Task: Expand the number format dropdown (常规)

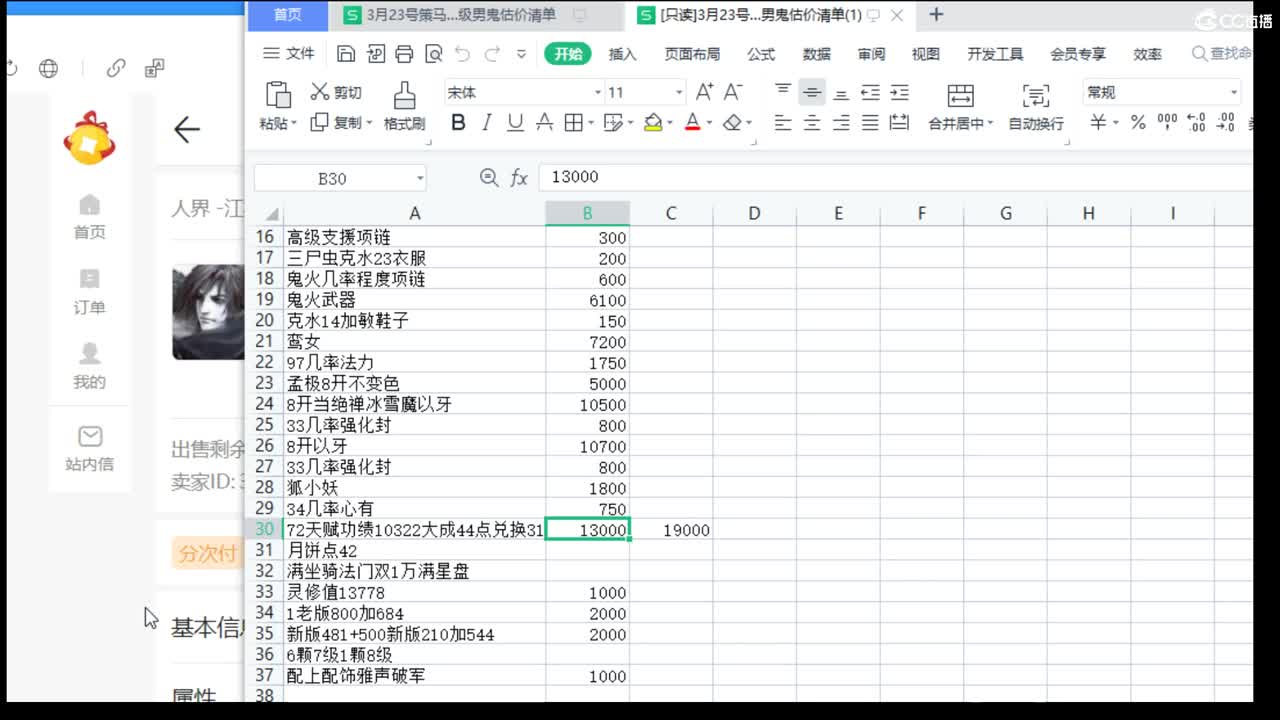Action: pos(1233,93)
